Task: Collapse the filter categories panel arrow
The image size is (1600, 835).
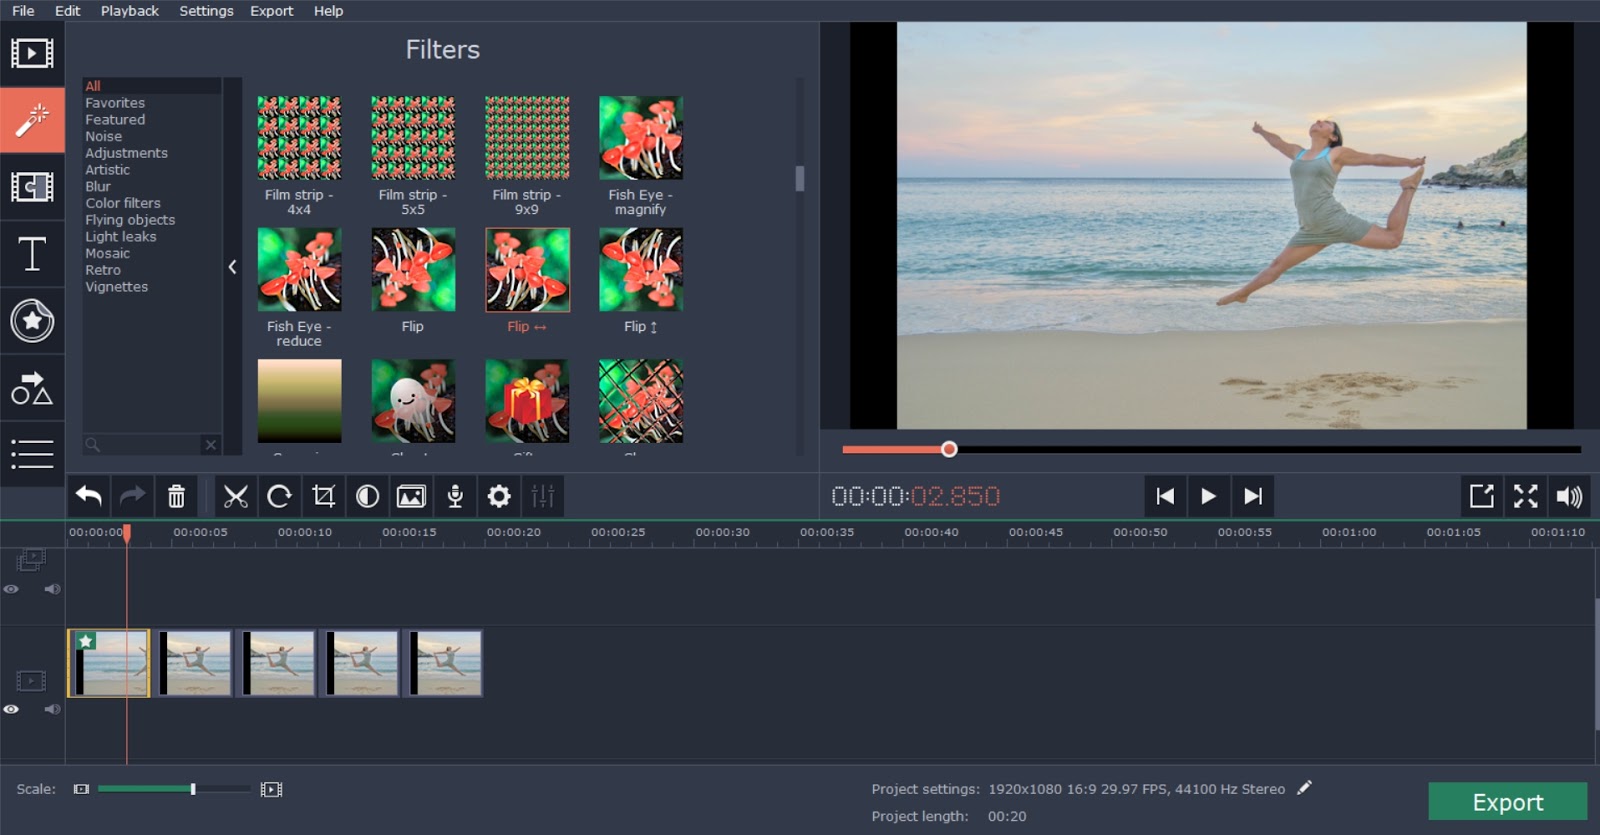Action: (232, 267)
